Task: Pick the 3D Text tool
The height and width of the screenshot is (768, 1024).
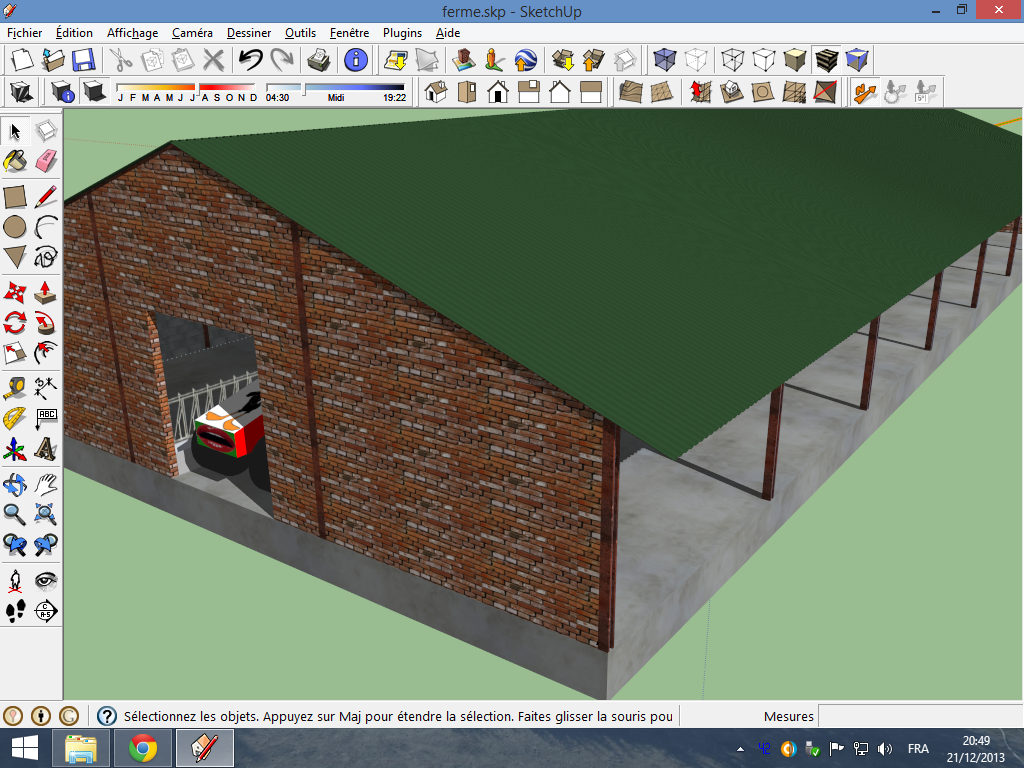Action: point(46,449)
